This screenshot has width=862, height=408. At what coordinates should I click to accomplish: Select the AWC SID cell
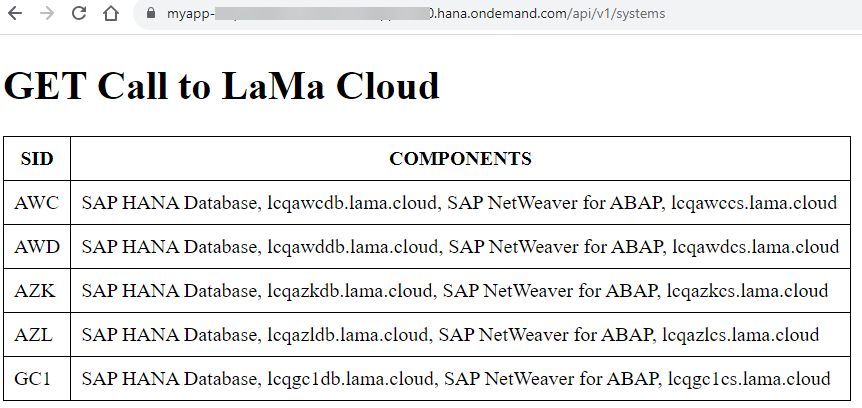tap(37, 202)
